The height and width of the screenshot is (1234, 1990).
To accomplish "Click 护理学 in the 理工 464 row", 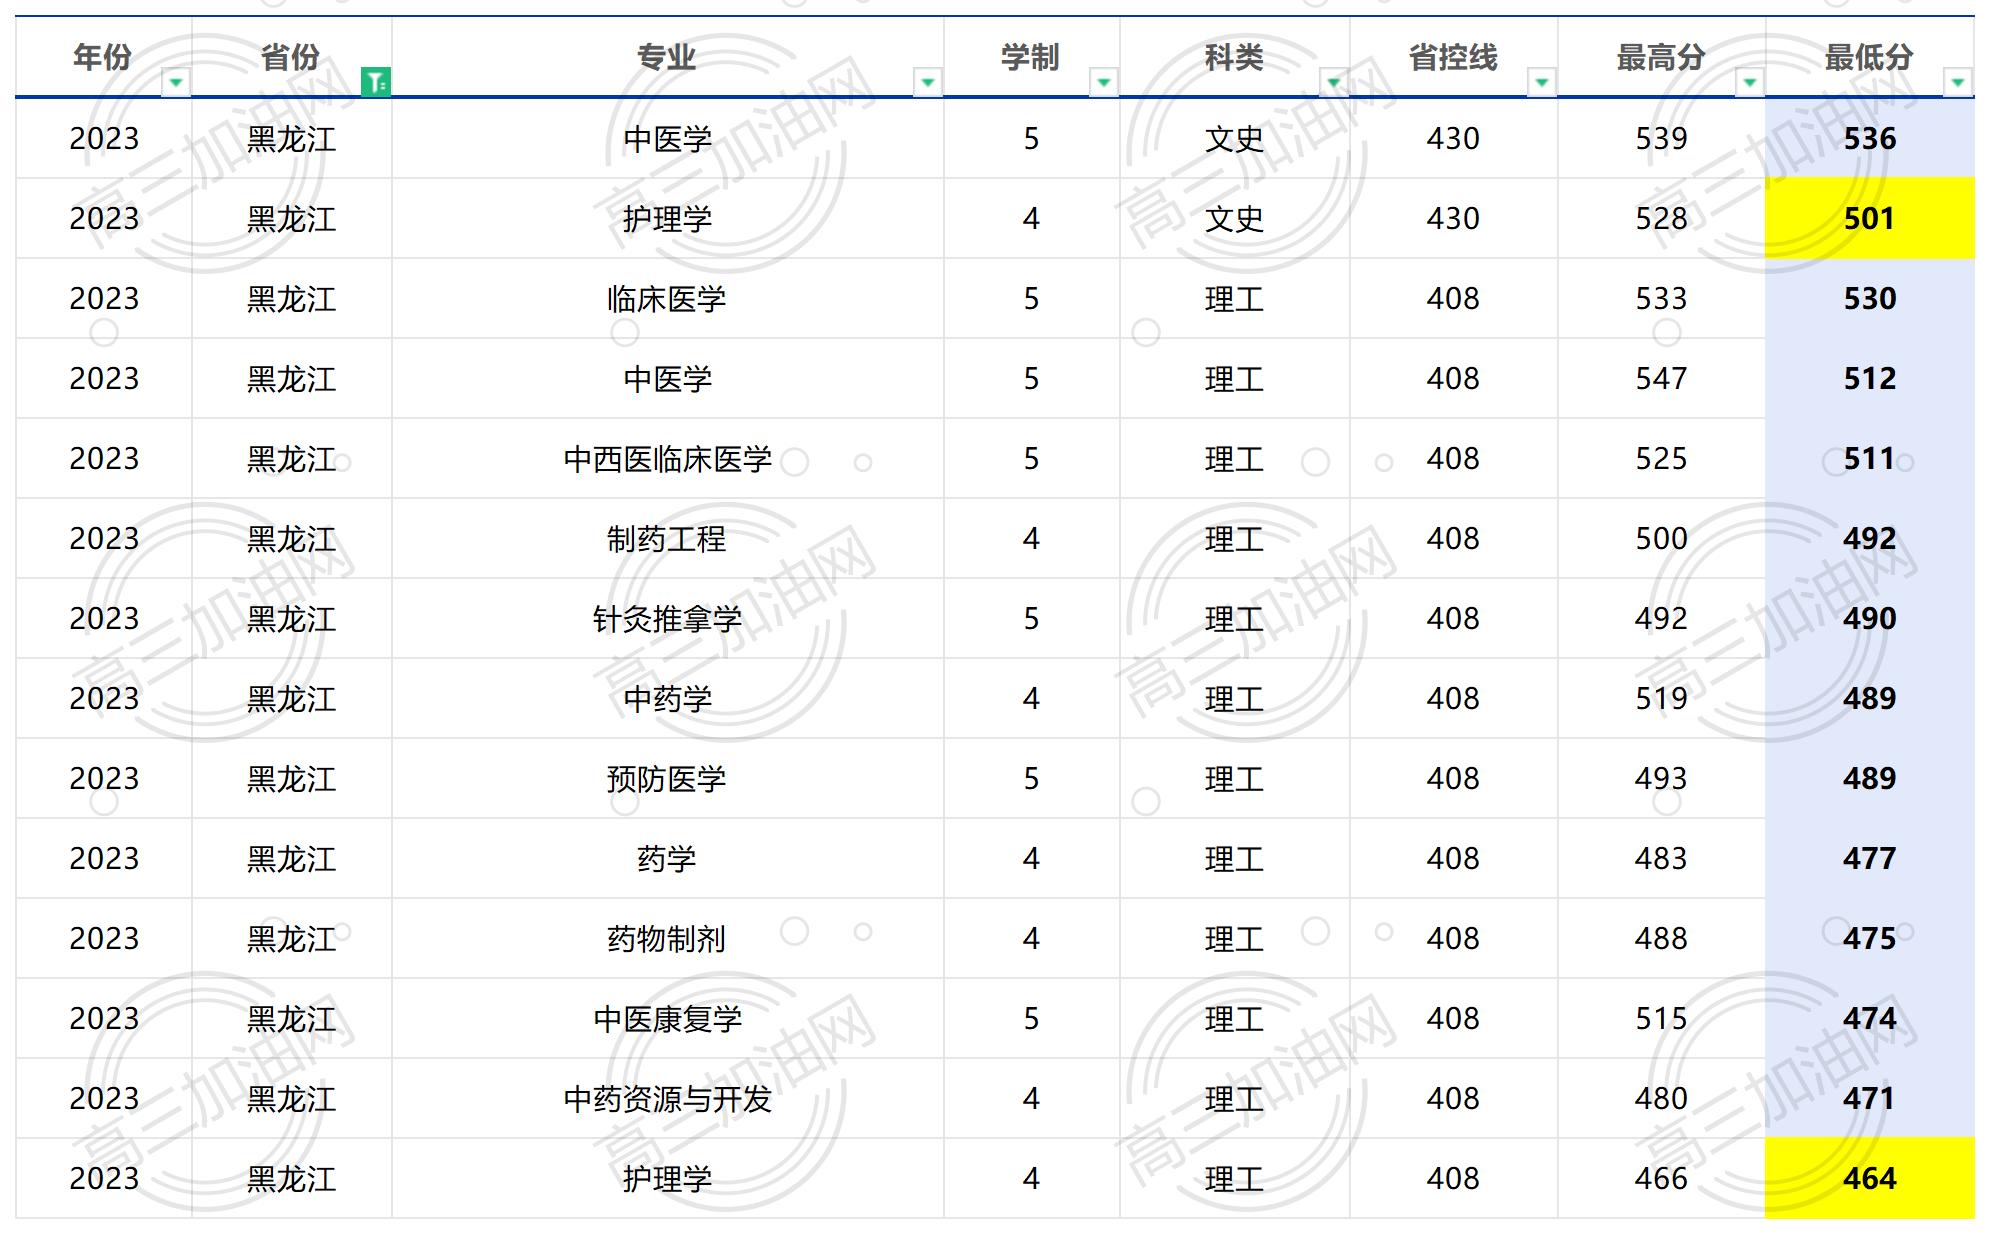I will [x=668, y=1178].
